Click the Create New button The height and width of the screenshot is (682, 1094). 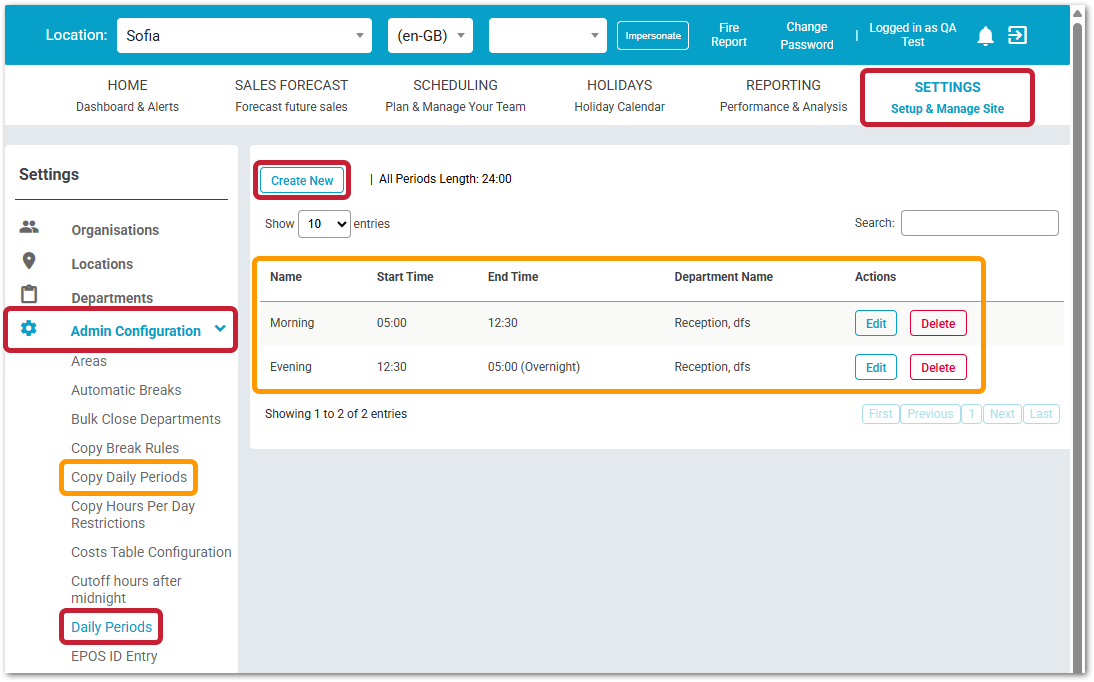pyautogui.click(x=302, y=180)
